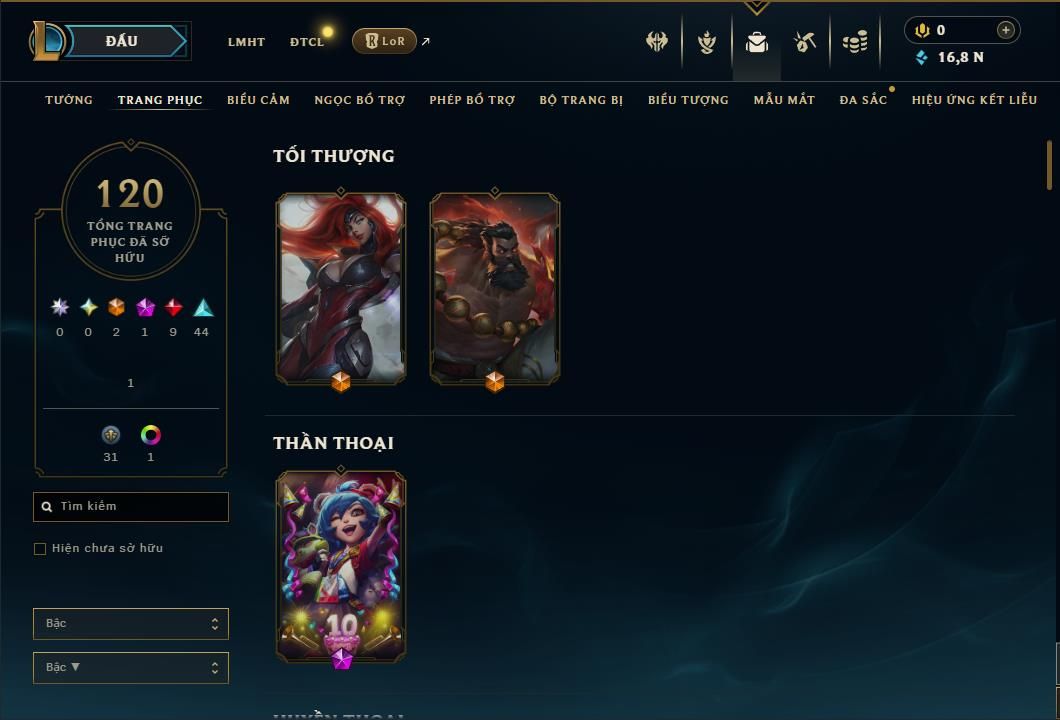This screenshot has height=720, width=1060.
Task: Click the League of Legends logo
Action: pyautogui.click(x=46, y=41)
